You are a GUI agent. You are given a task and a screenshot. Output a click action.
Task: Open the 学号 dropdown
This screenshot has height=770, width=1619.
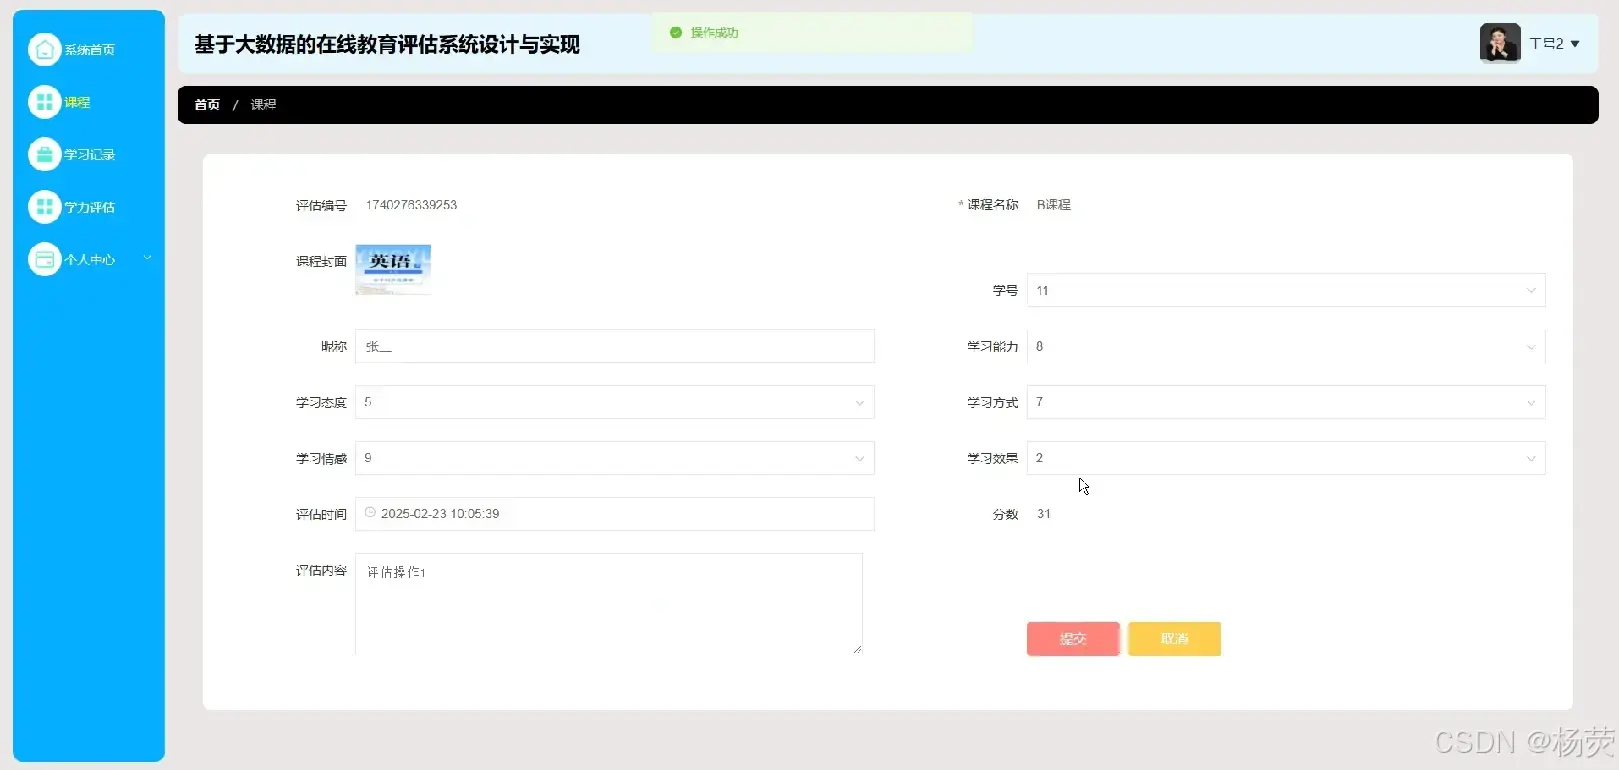(1286, 290)
